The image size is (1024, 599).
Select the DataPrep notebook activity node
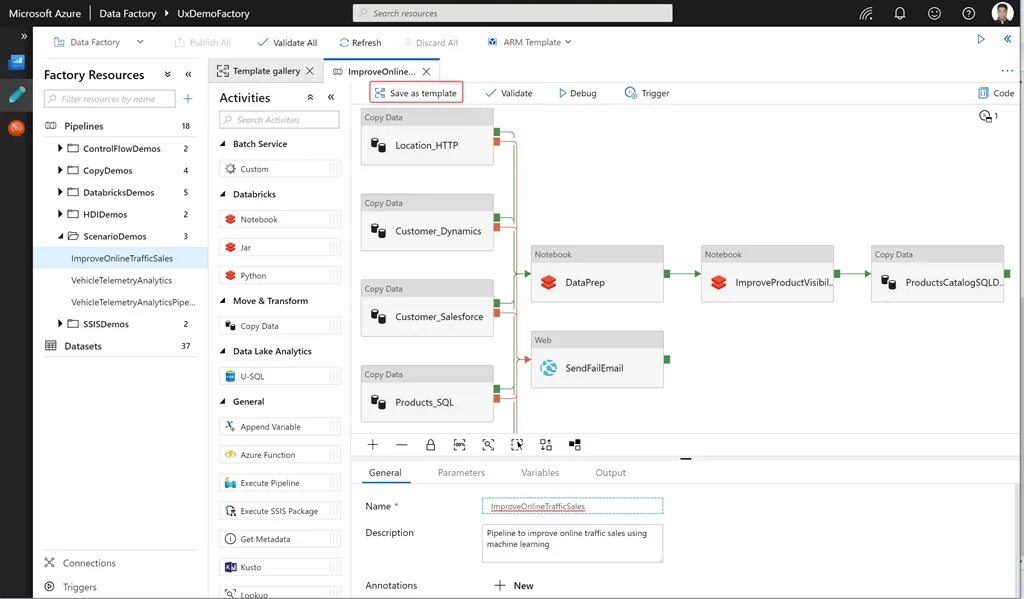click(x=597, y=274)
